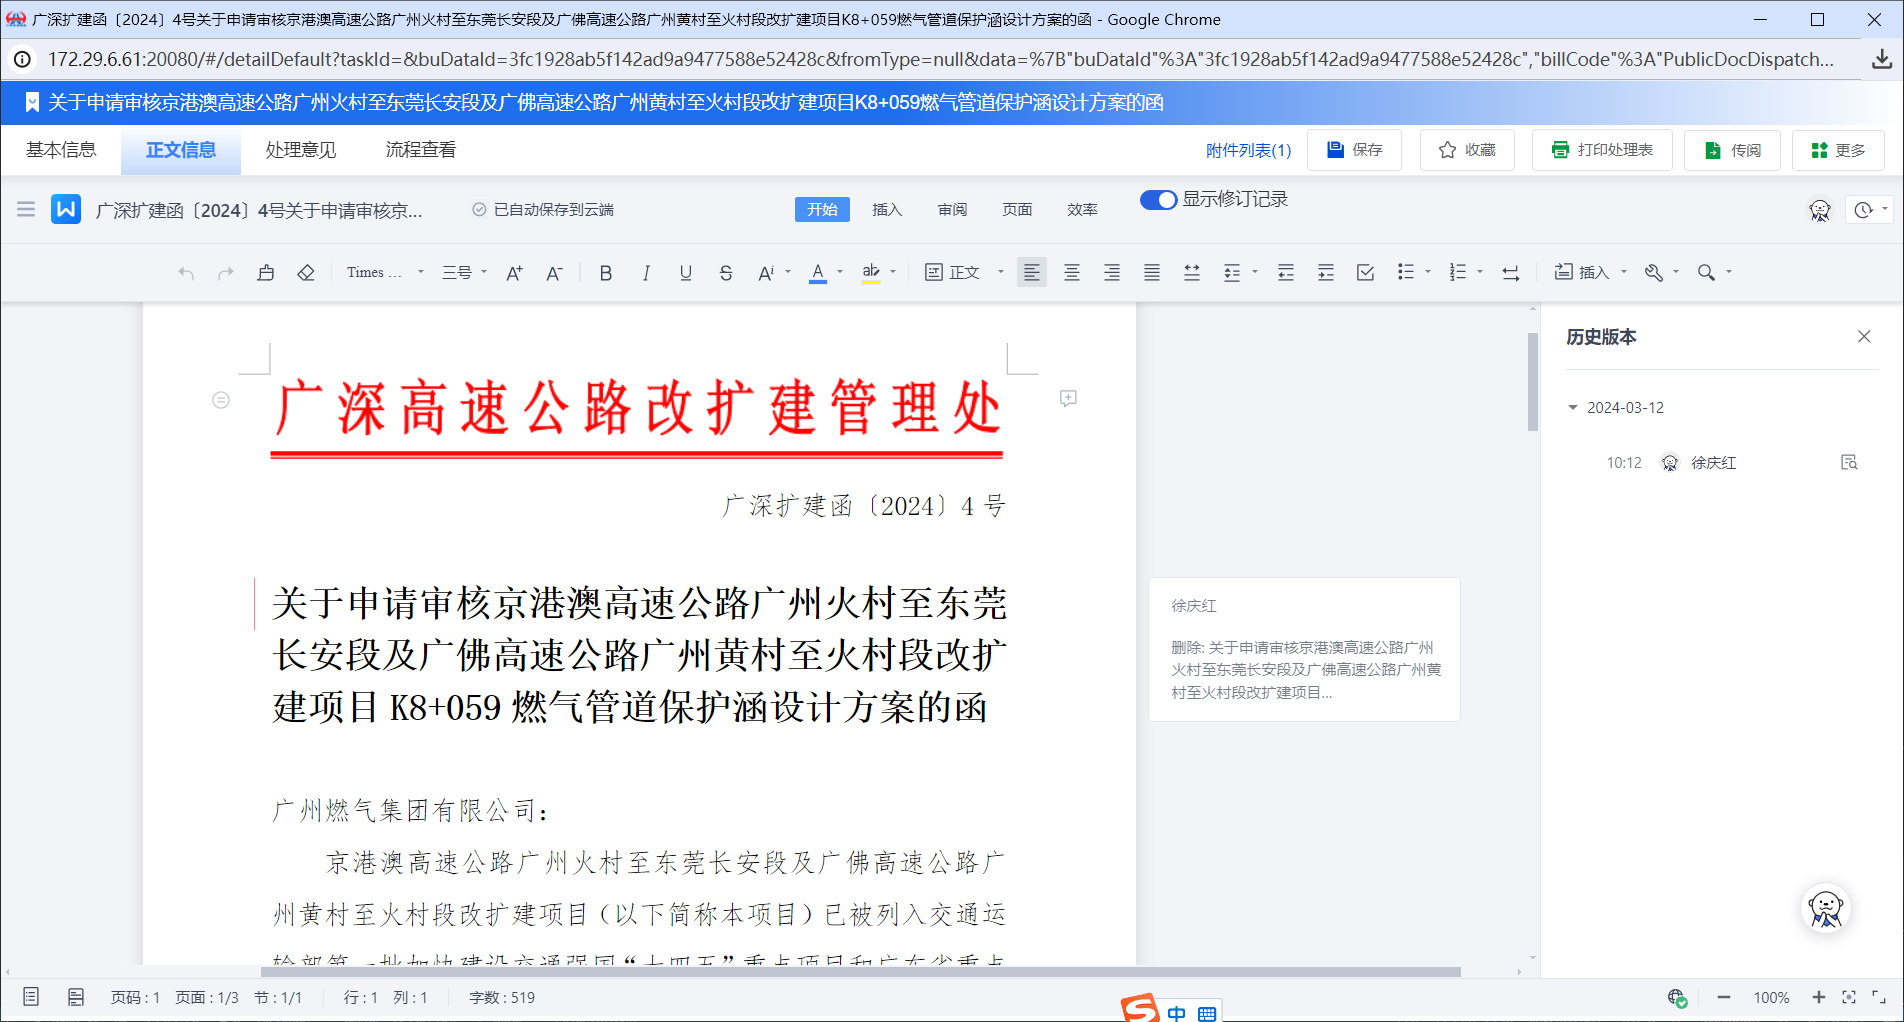Toggle bold formatting
This screenshot has height=1022, width=1904.
pos(606,273)
